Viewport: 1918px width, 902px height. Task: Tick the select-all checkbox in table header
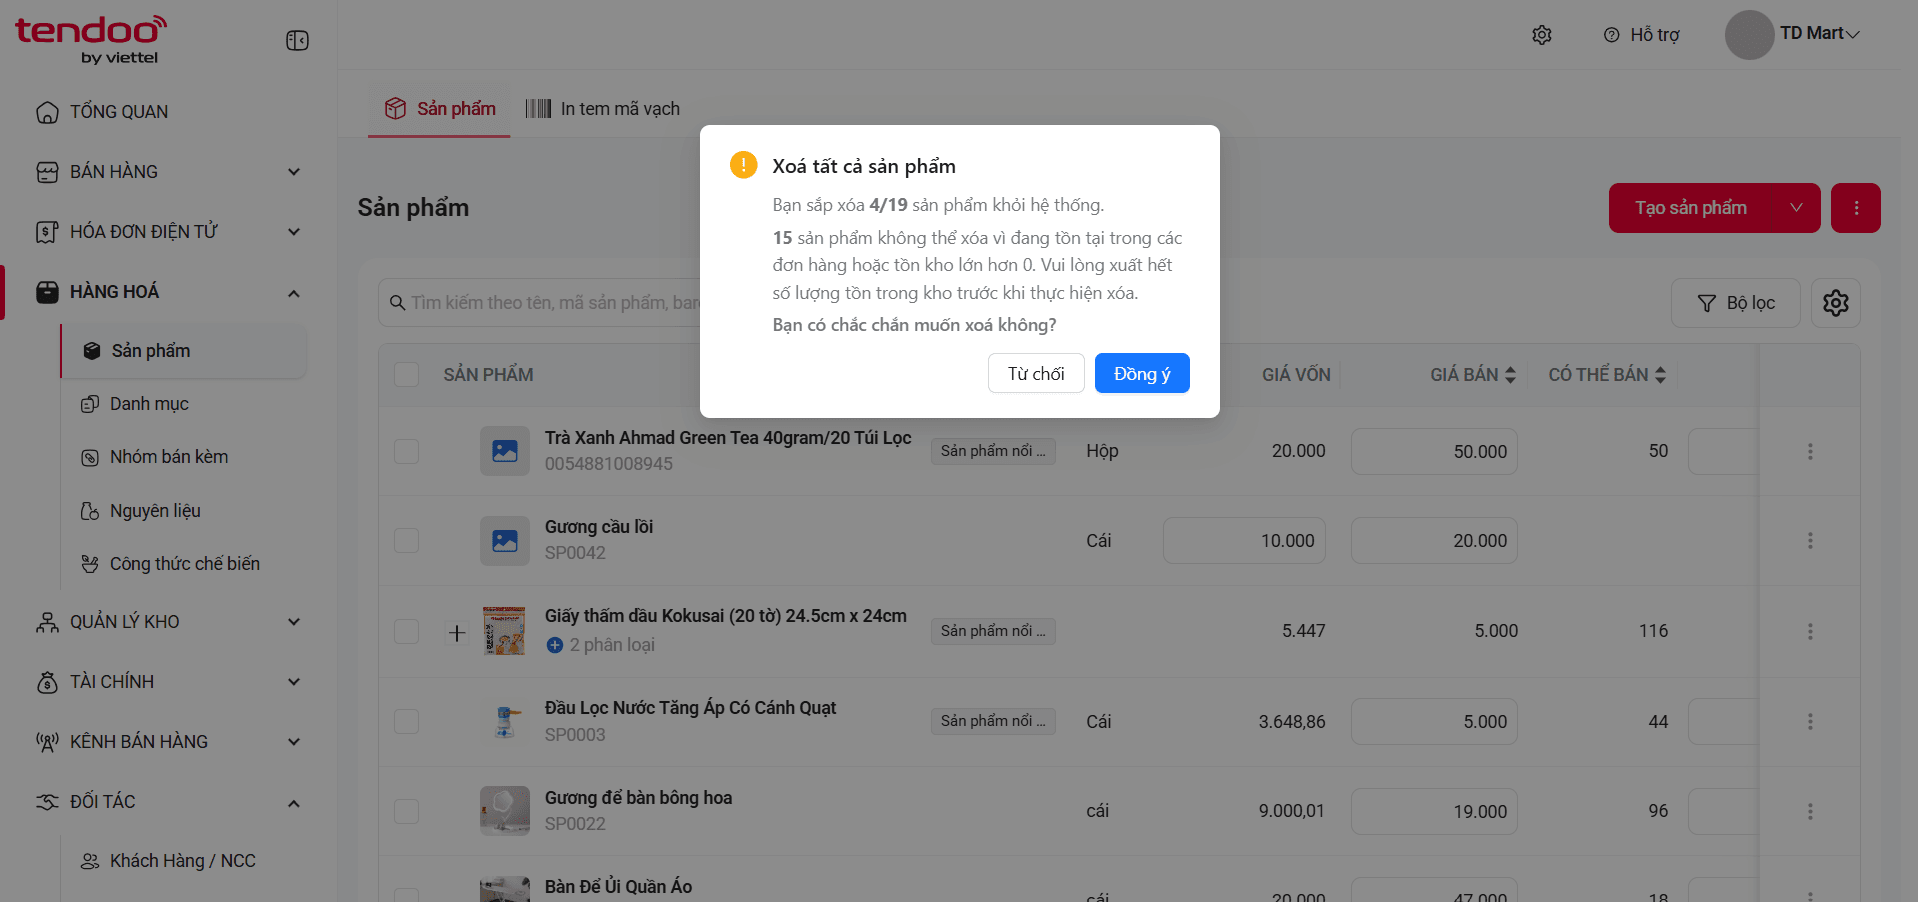point(406,375)
